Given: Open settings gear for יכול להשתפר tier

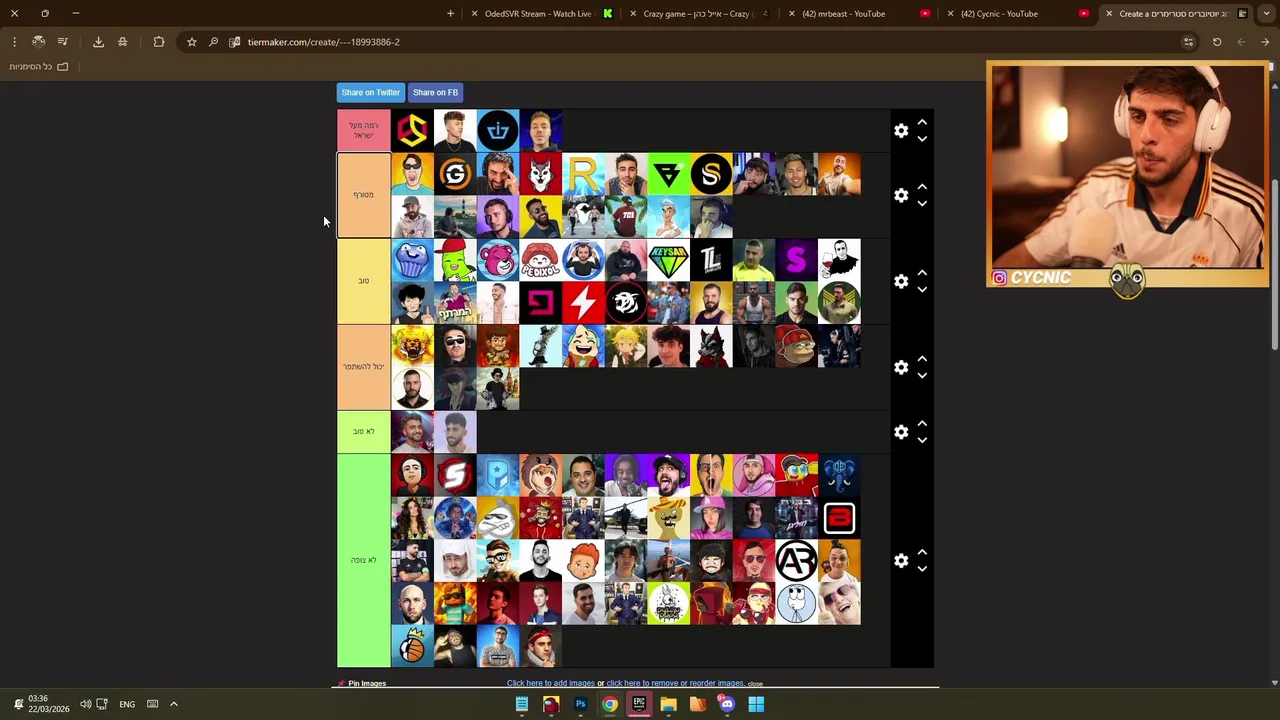Looking at the screenshot, I should click(901, 367).
